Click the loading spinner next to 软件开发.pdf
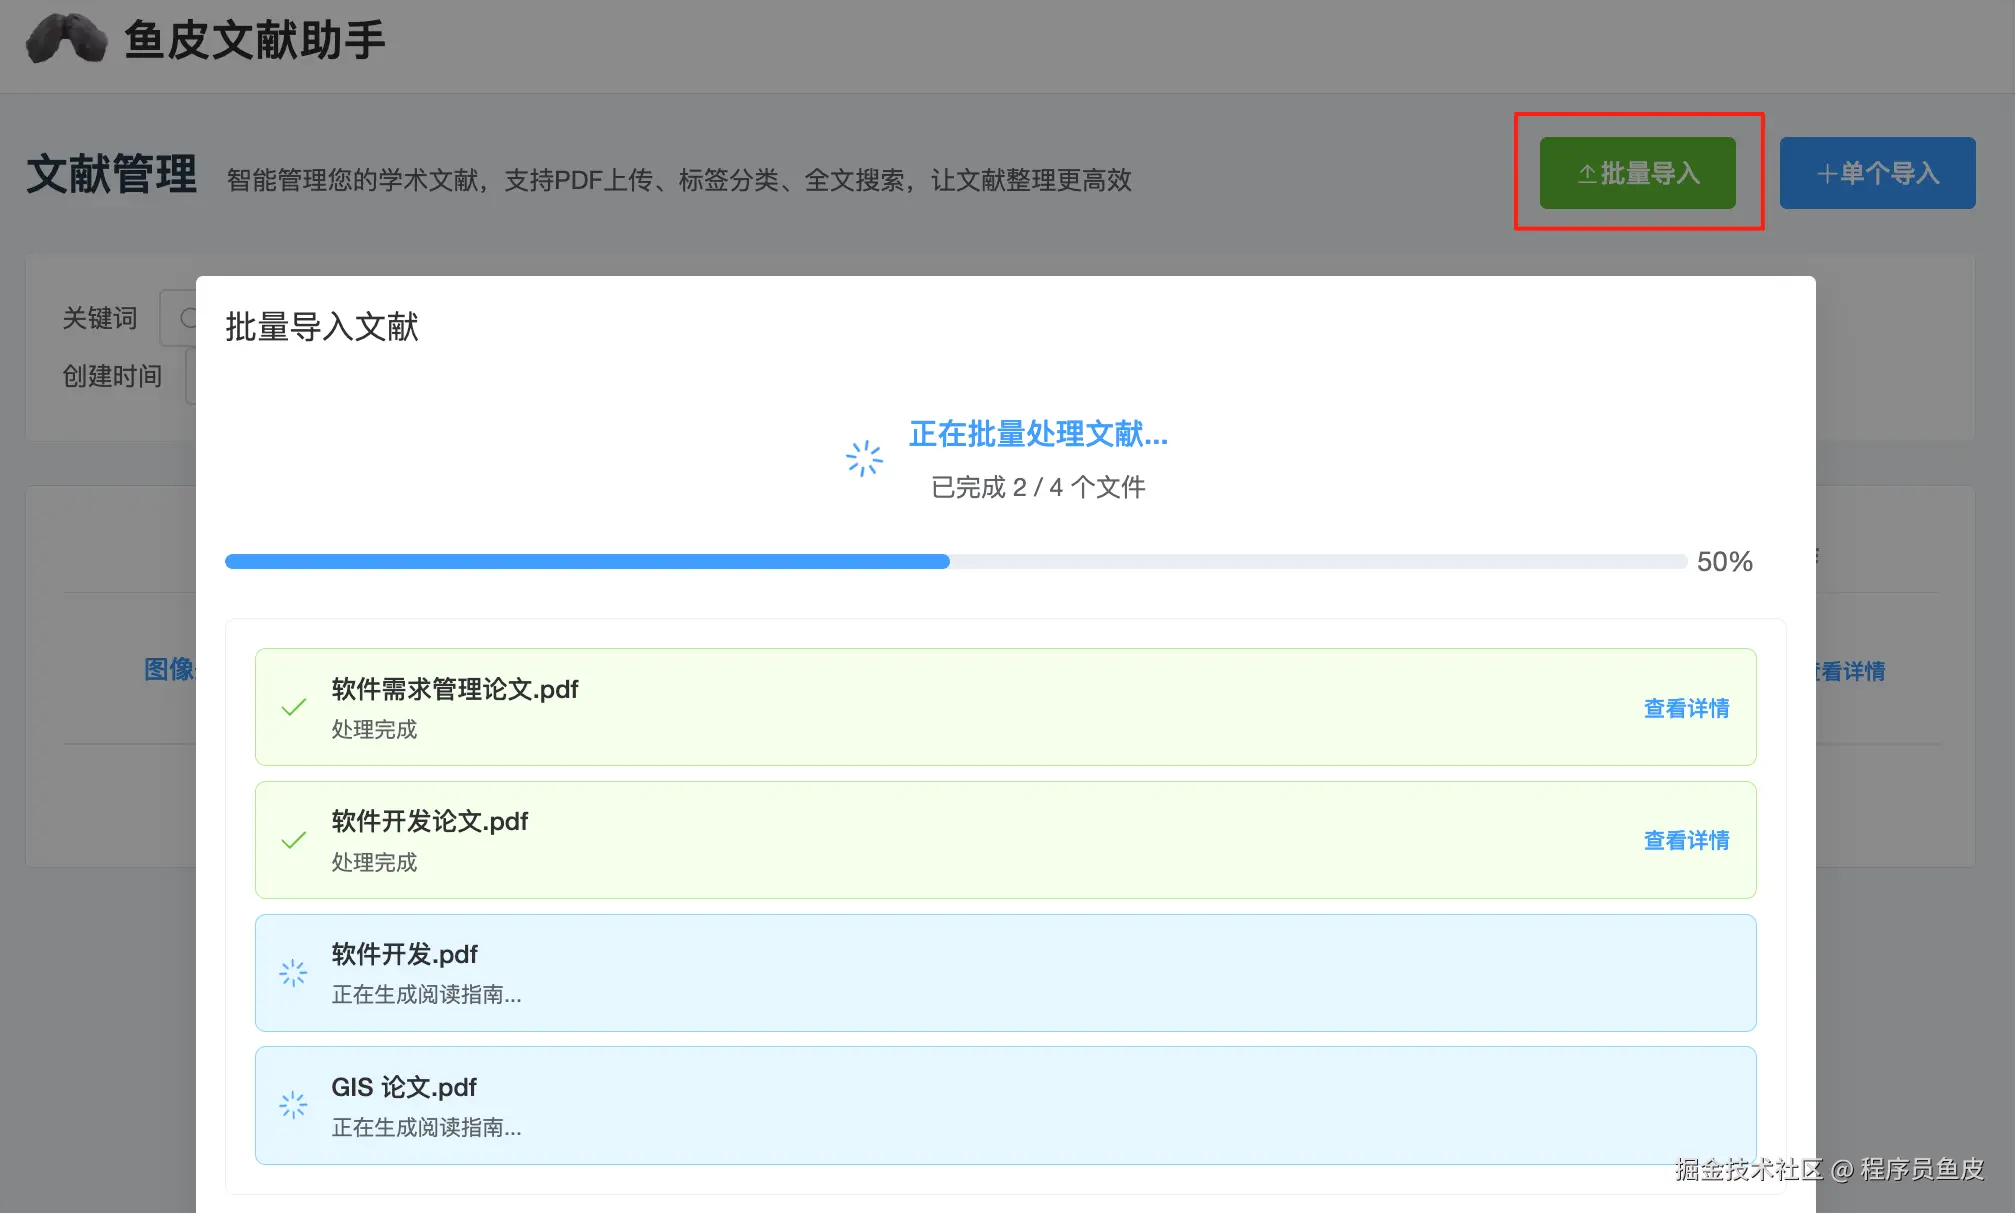Screen dimensions: 2016x1214 (x=293, y=973)
